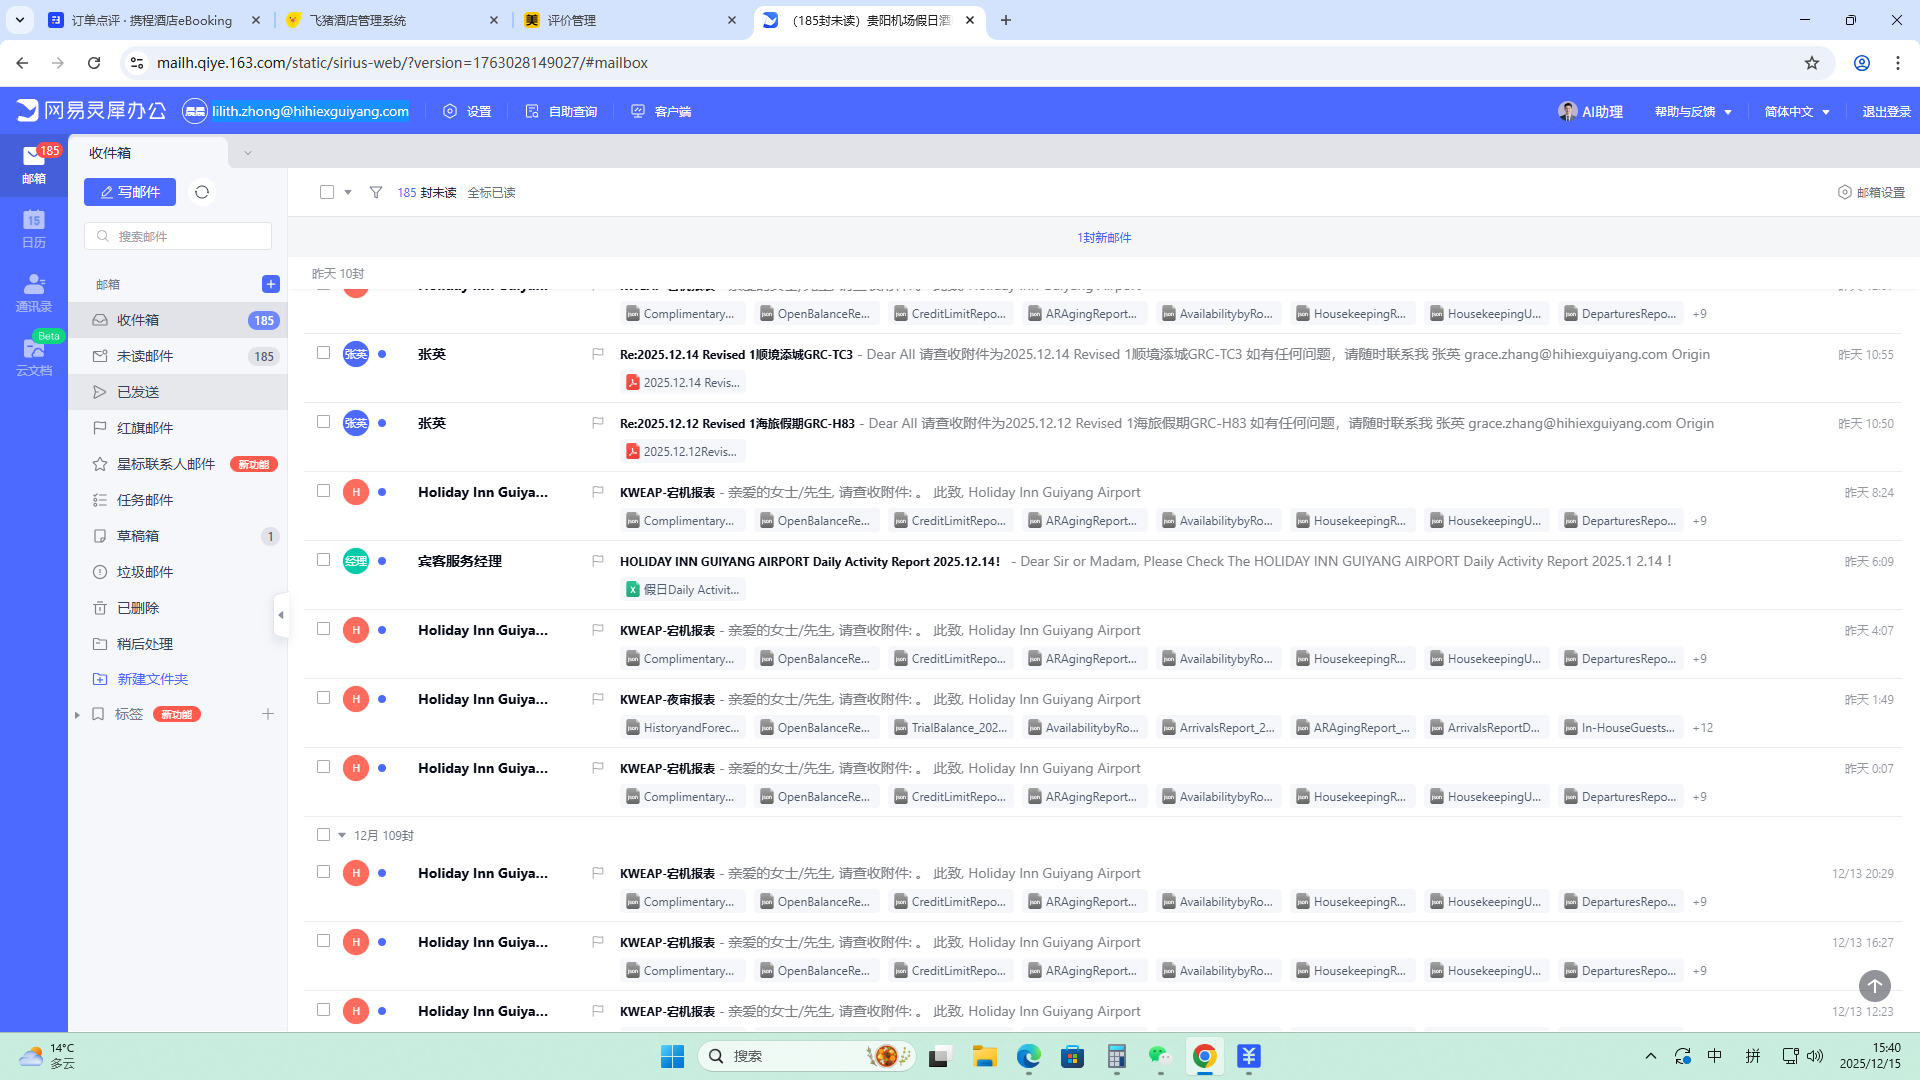Open the 已发送 folder

[138, 392]
